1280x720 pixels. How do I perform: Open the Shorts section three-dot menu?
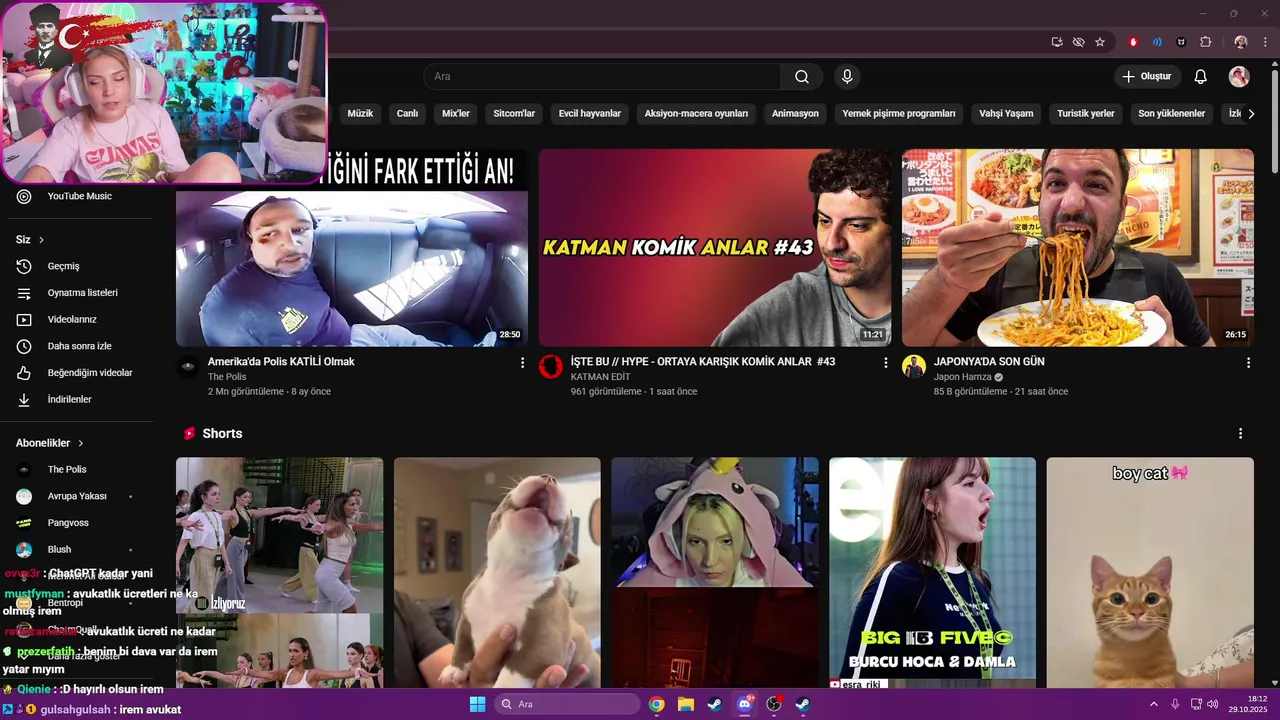[x=1240, y=434]
